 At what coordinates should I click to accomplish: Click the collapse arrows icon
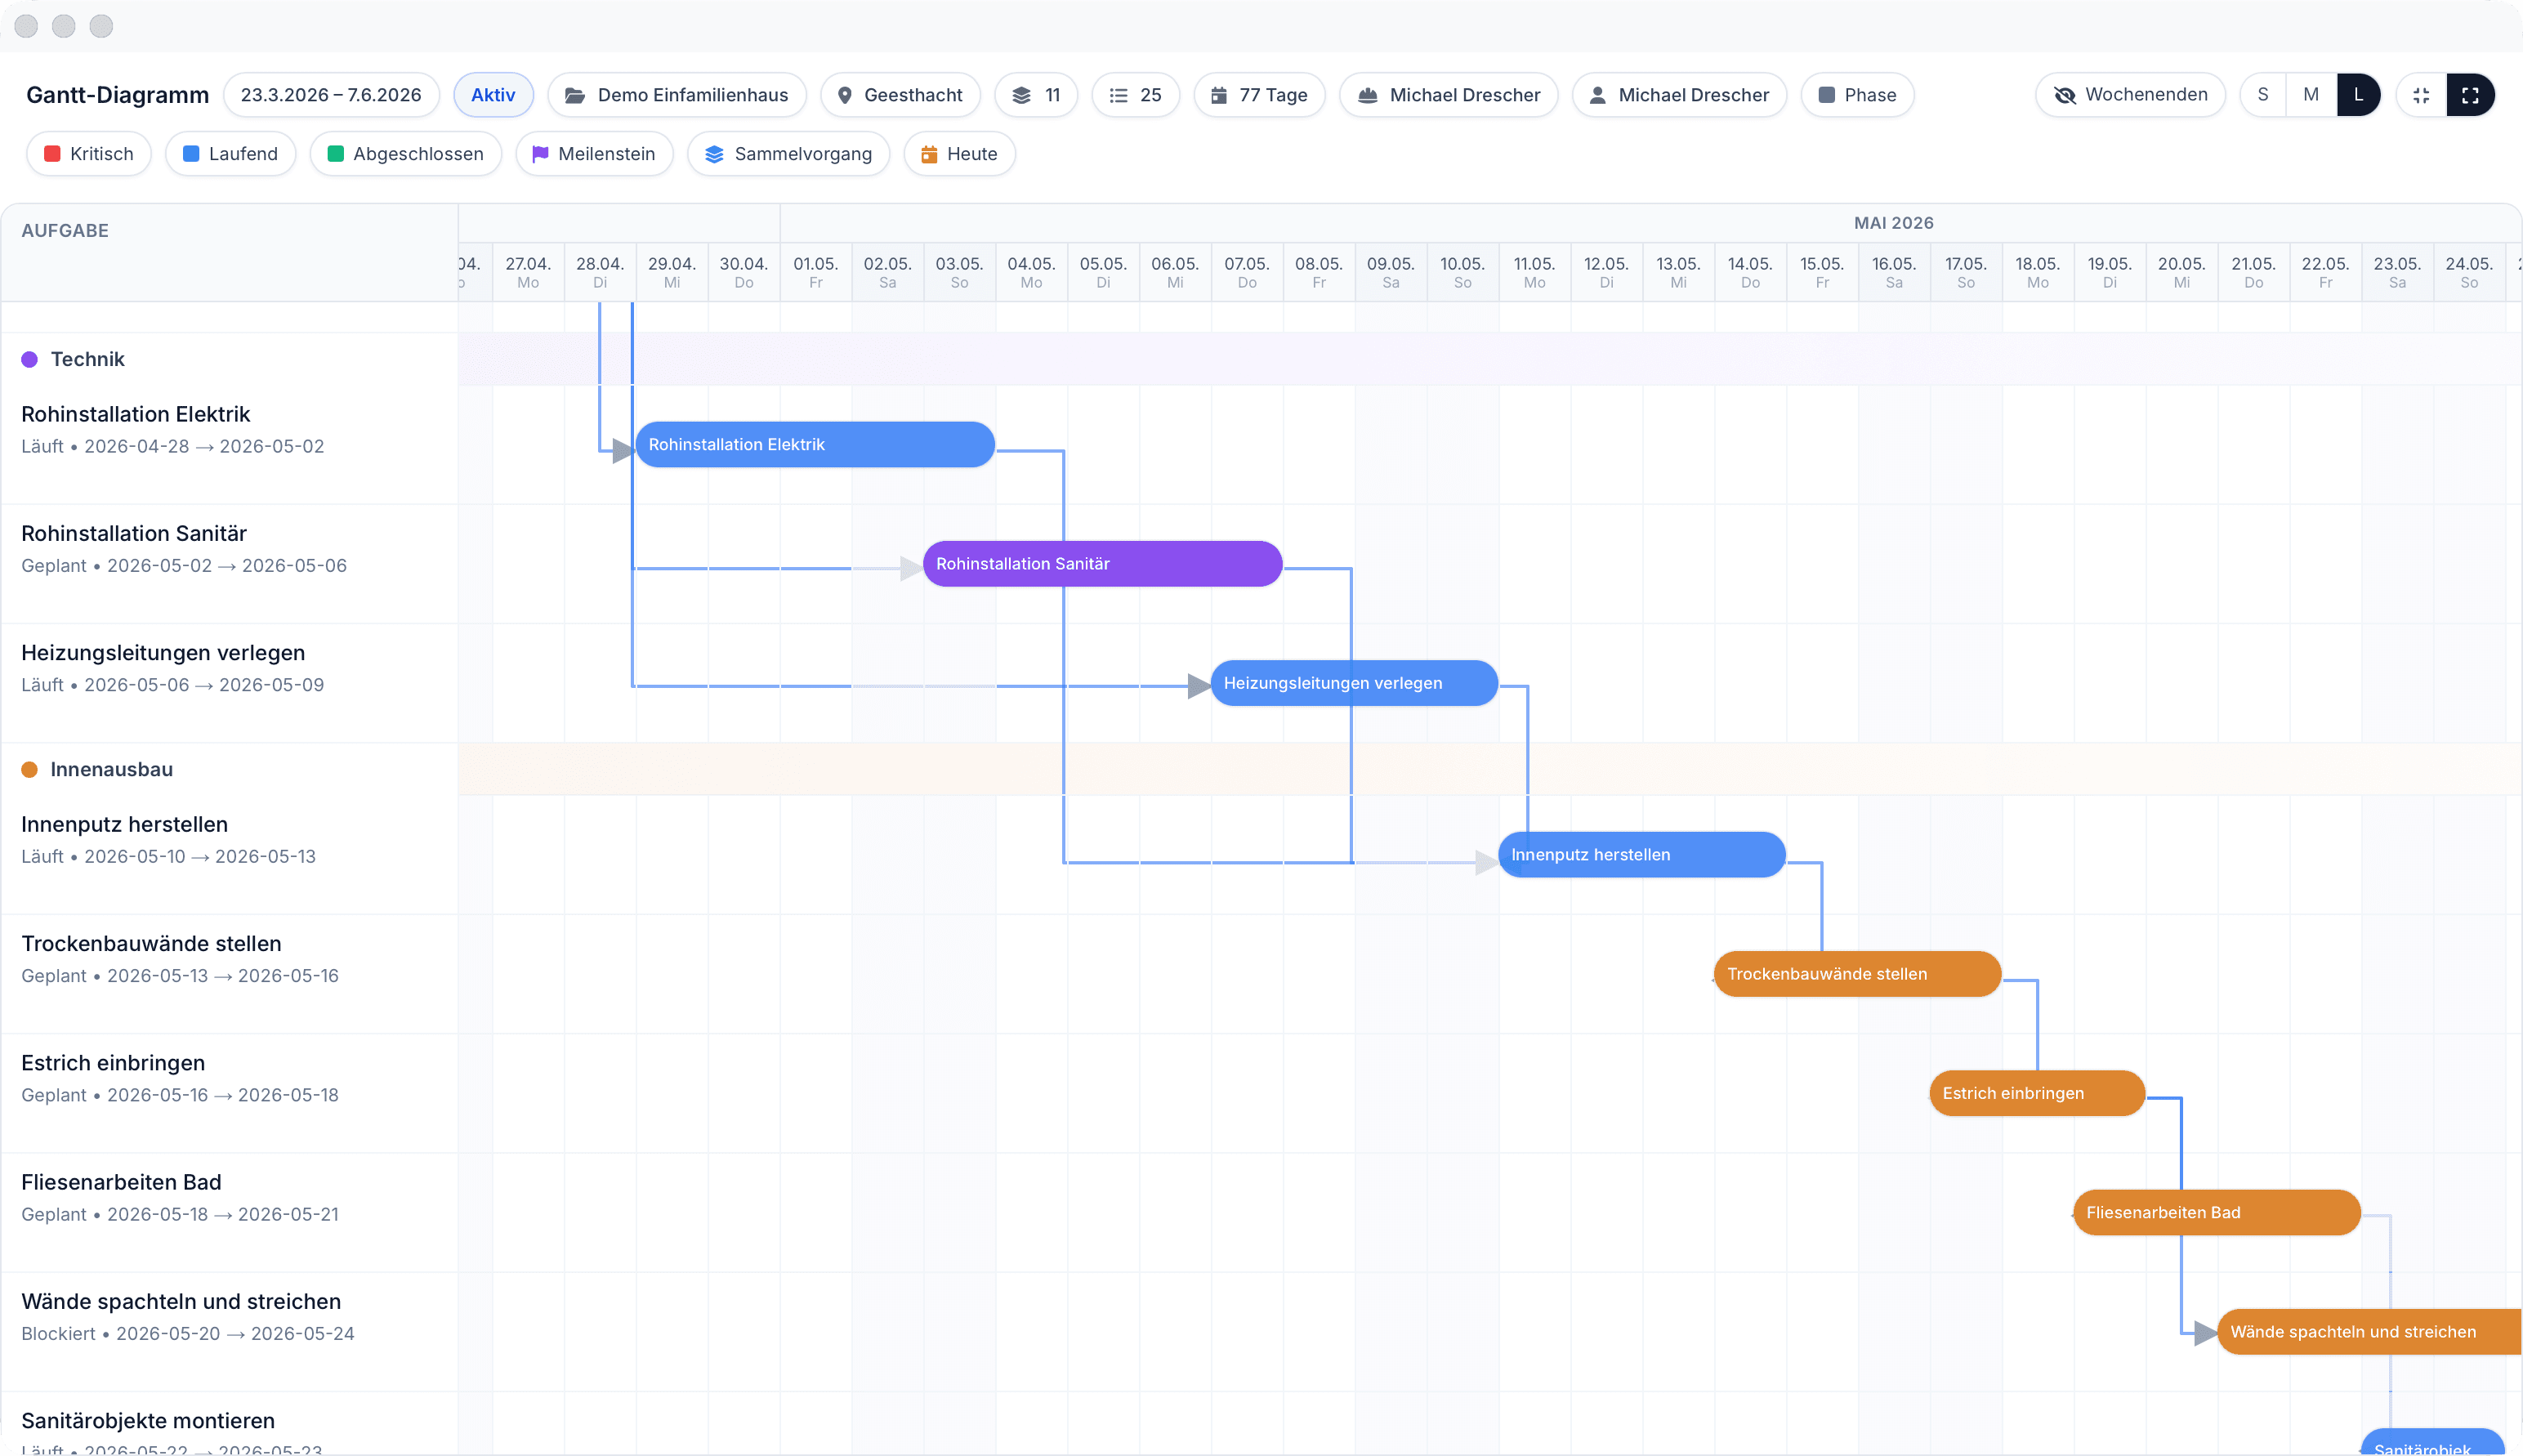[2421, 95]
